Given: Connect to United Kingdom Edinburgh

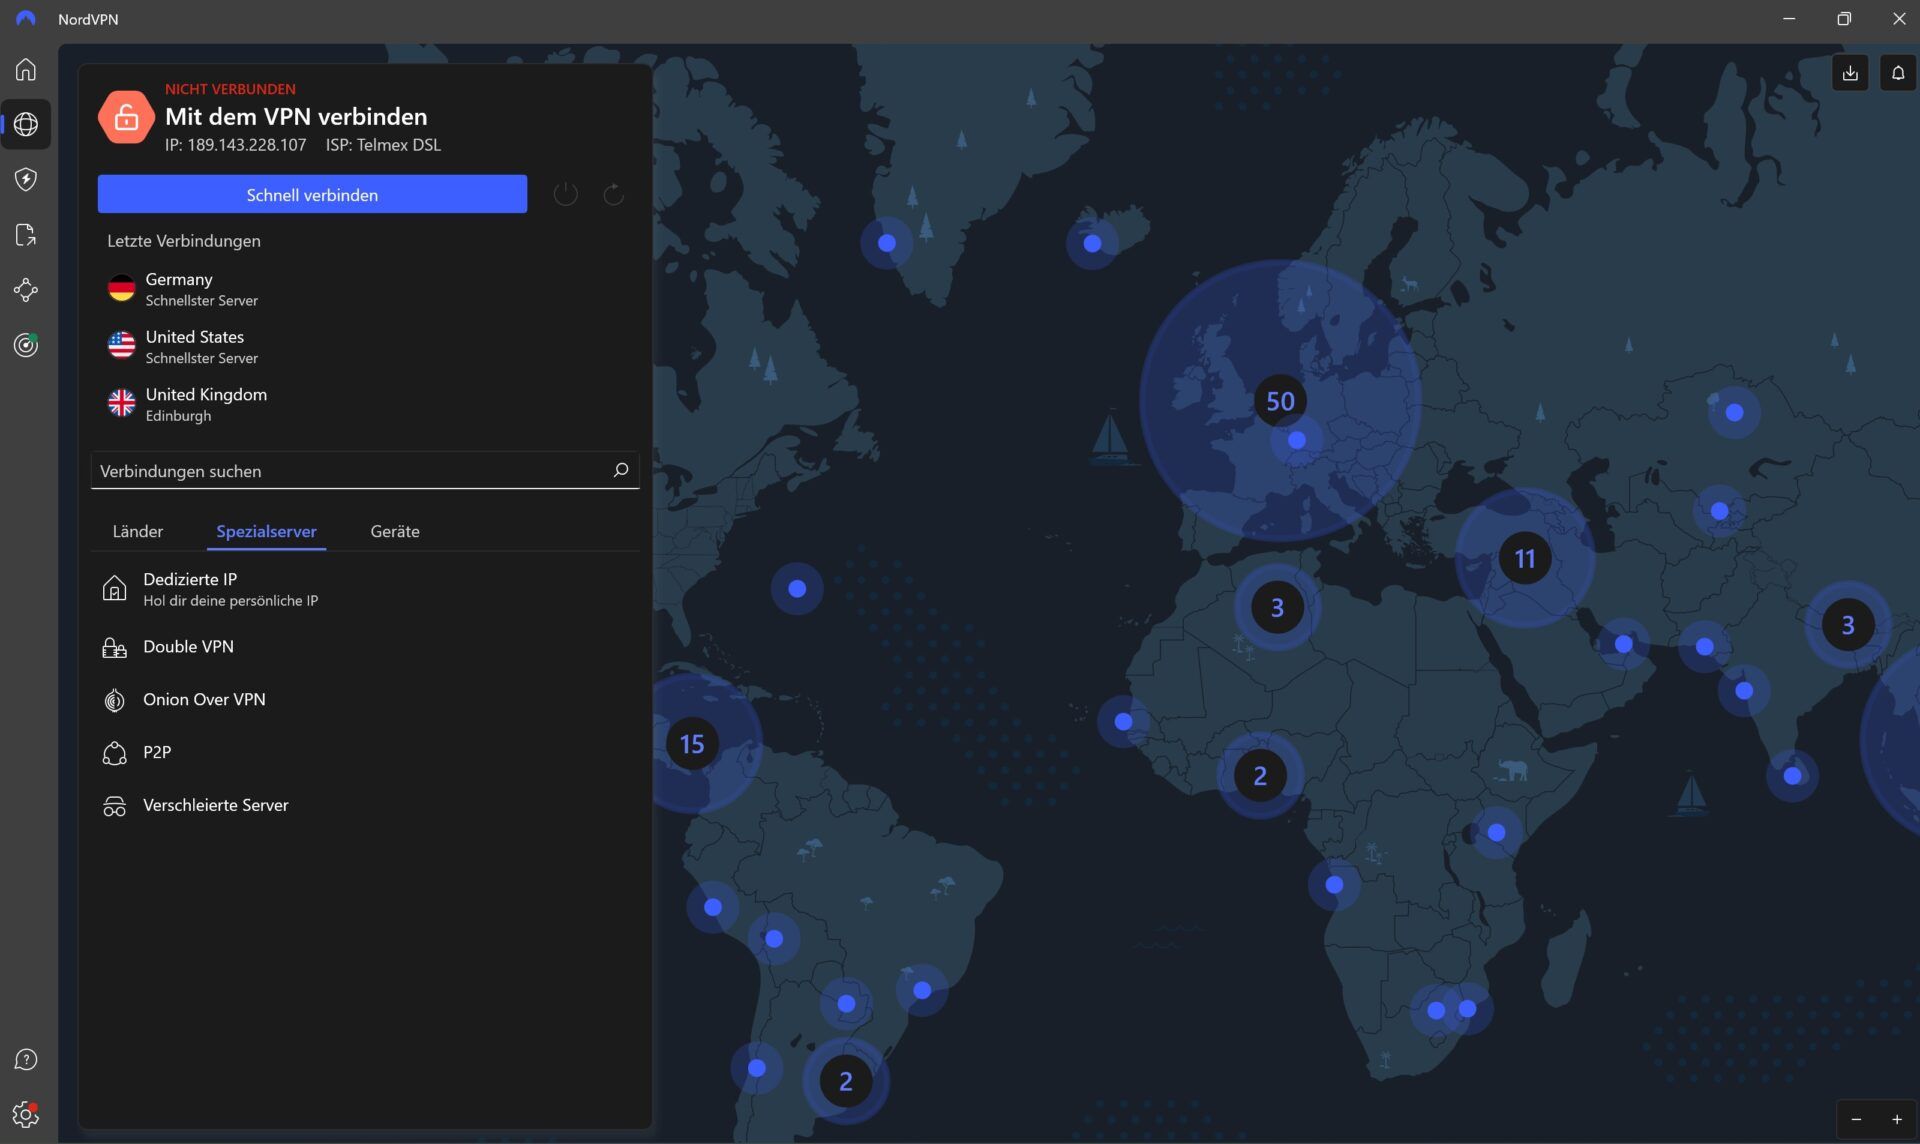Looking at the screenshot, I should point(366,404).
